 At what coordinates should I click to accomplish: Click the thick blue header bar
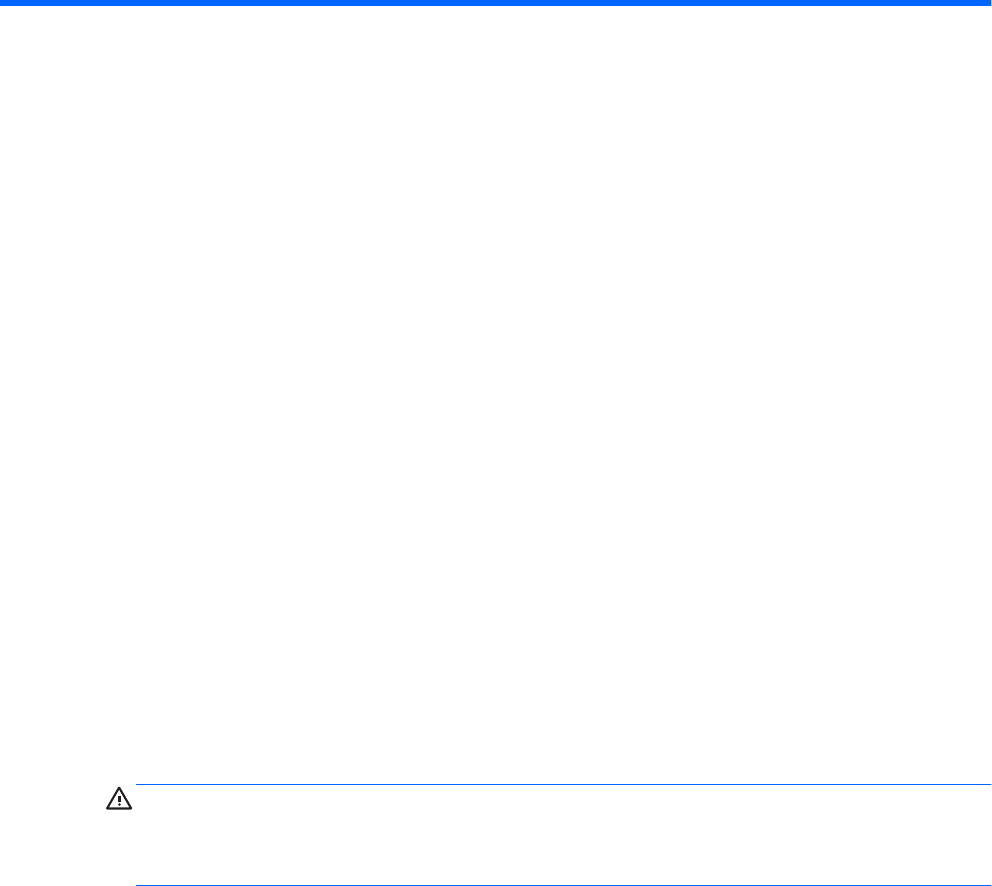[x=496, y=3]
